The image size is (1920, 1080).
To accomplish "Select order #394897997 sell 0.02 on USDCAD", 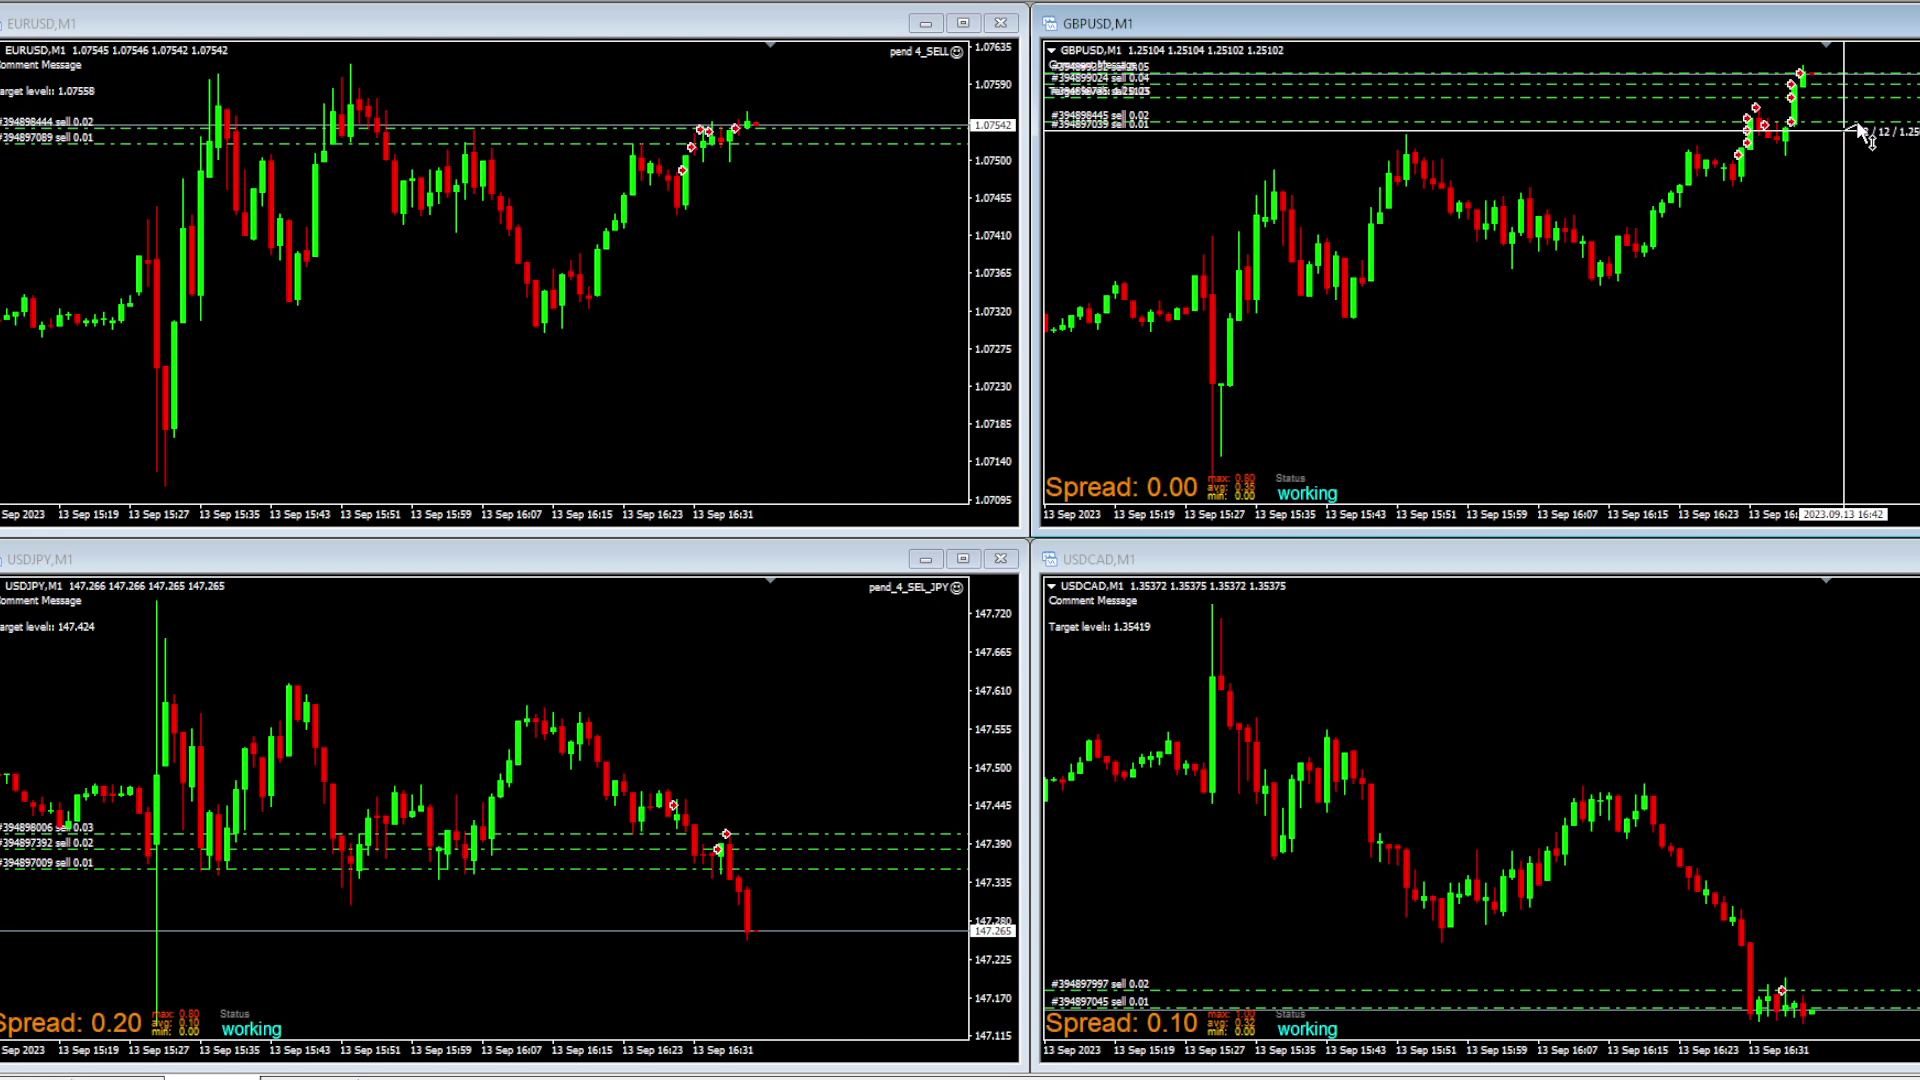I will click(1100, 985).
